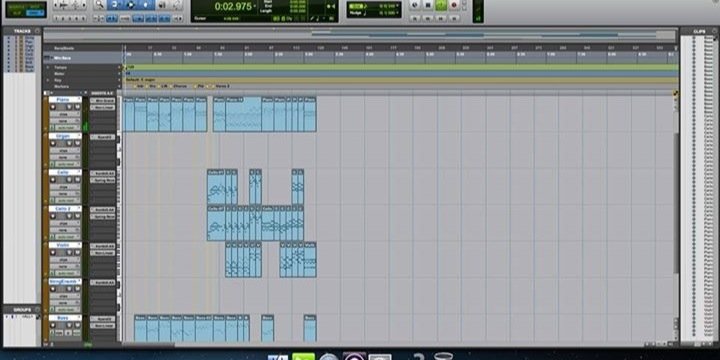Open second insert on Cello track
The image size is (720, 360).
(102, 180)
